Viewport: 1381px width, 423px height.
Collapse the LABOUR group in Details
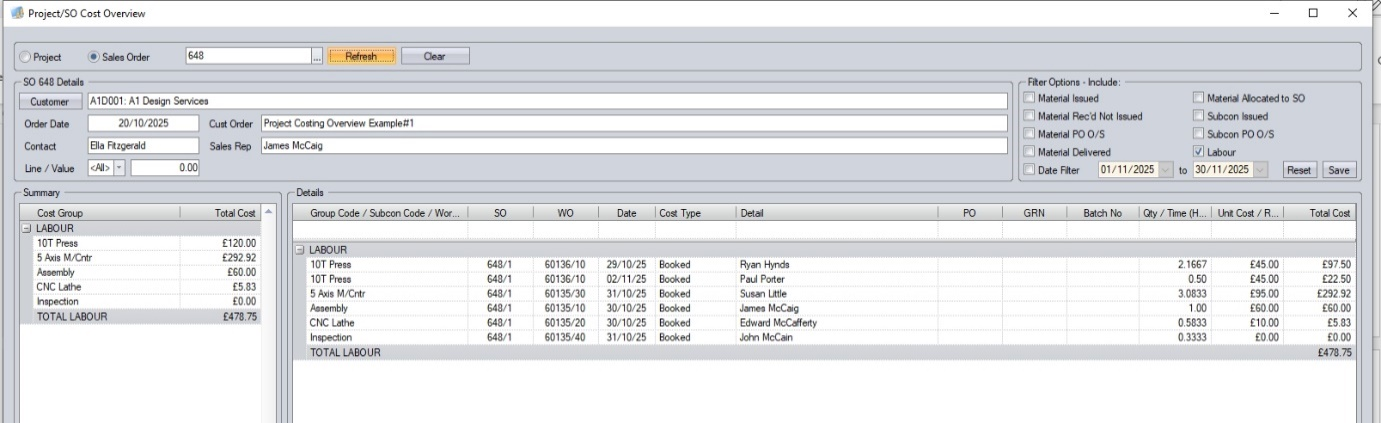point(299,249)
